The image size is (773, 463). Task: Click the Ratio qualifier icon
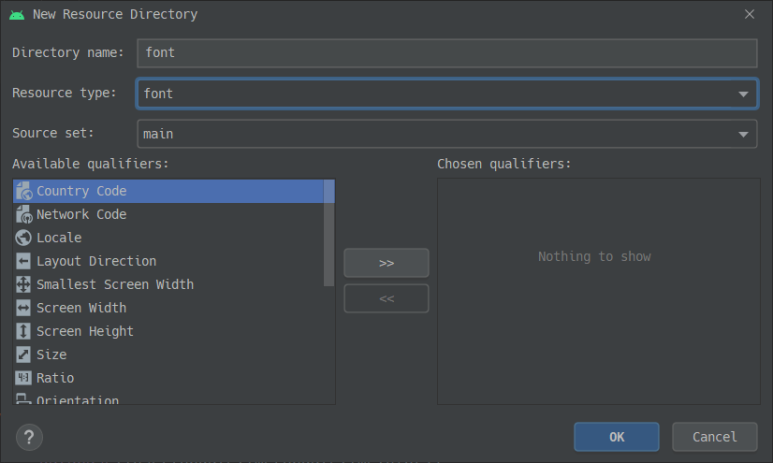pos(24,378)
